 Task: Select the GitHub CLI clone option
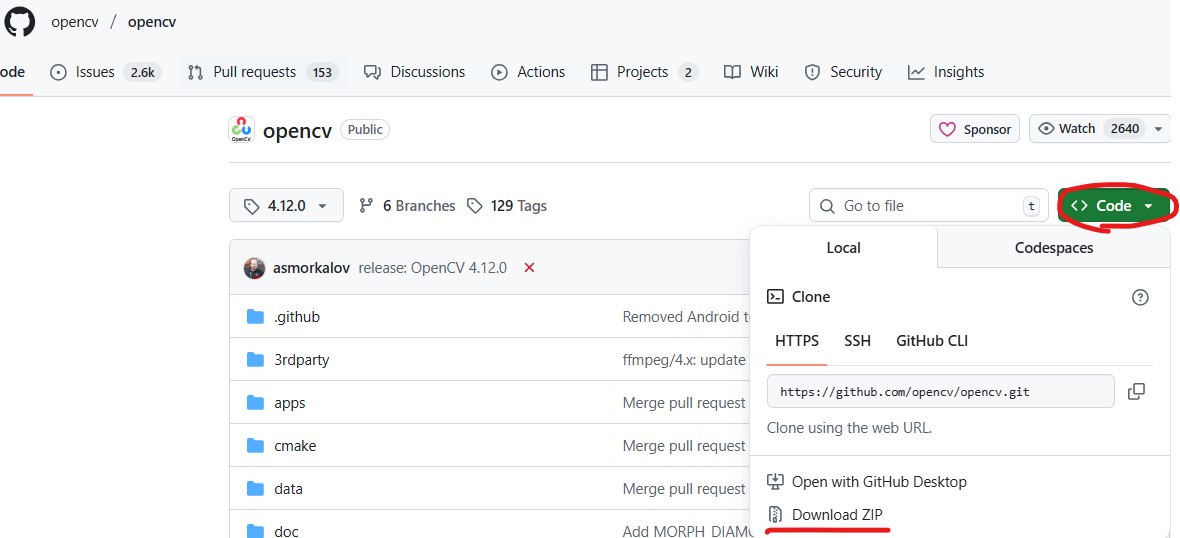coord(932,341)
